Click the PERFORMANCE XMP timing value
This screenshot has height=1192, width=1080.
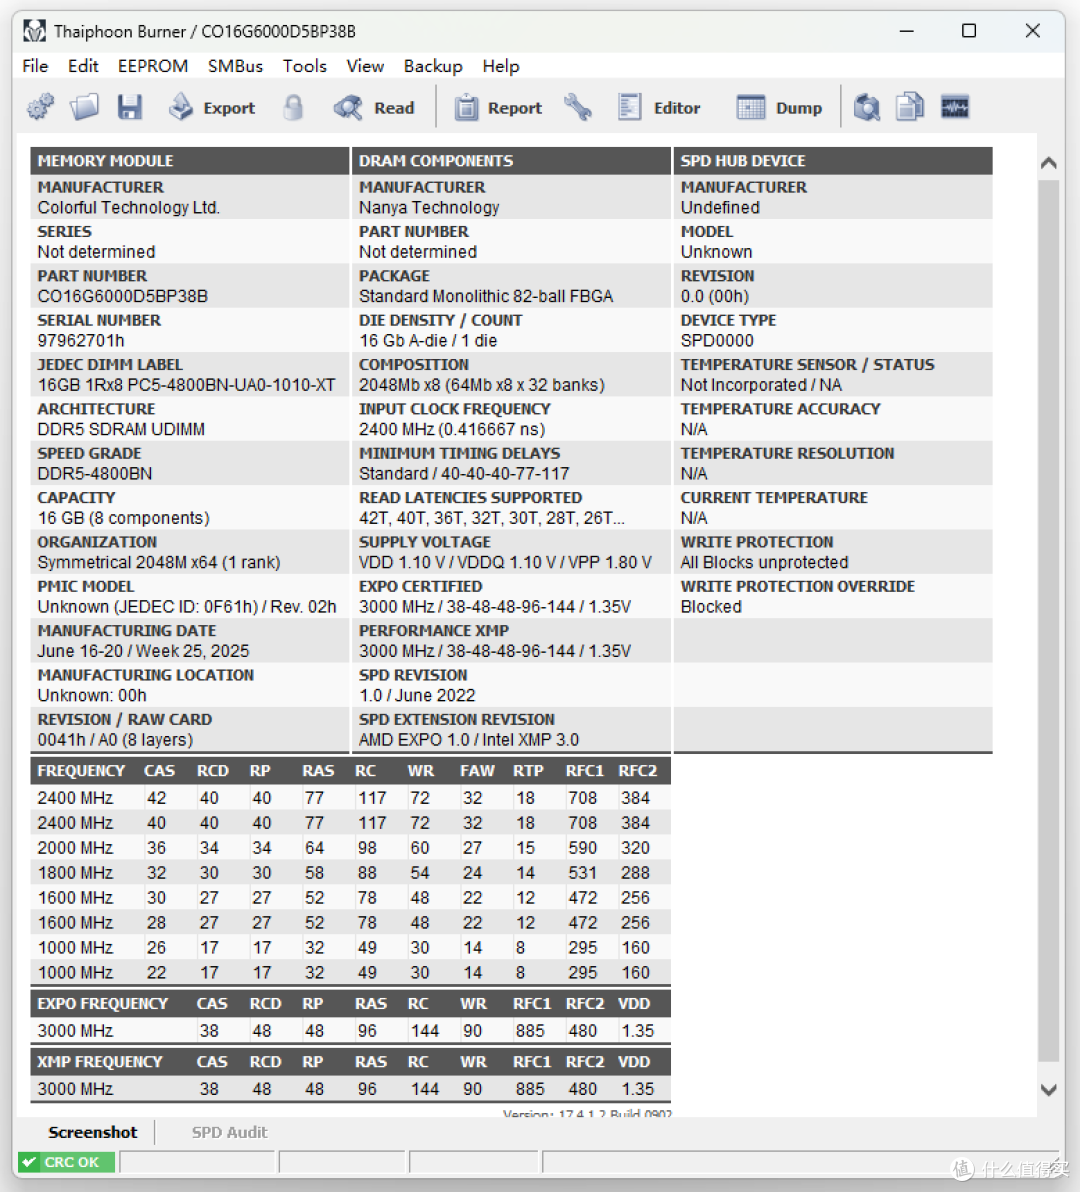point(496,651)
